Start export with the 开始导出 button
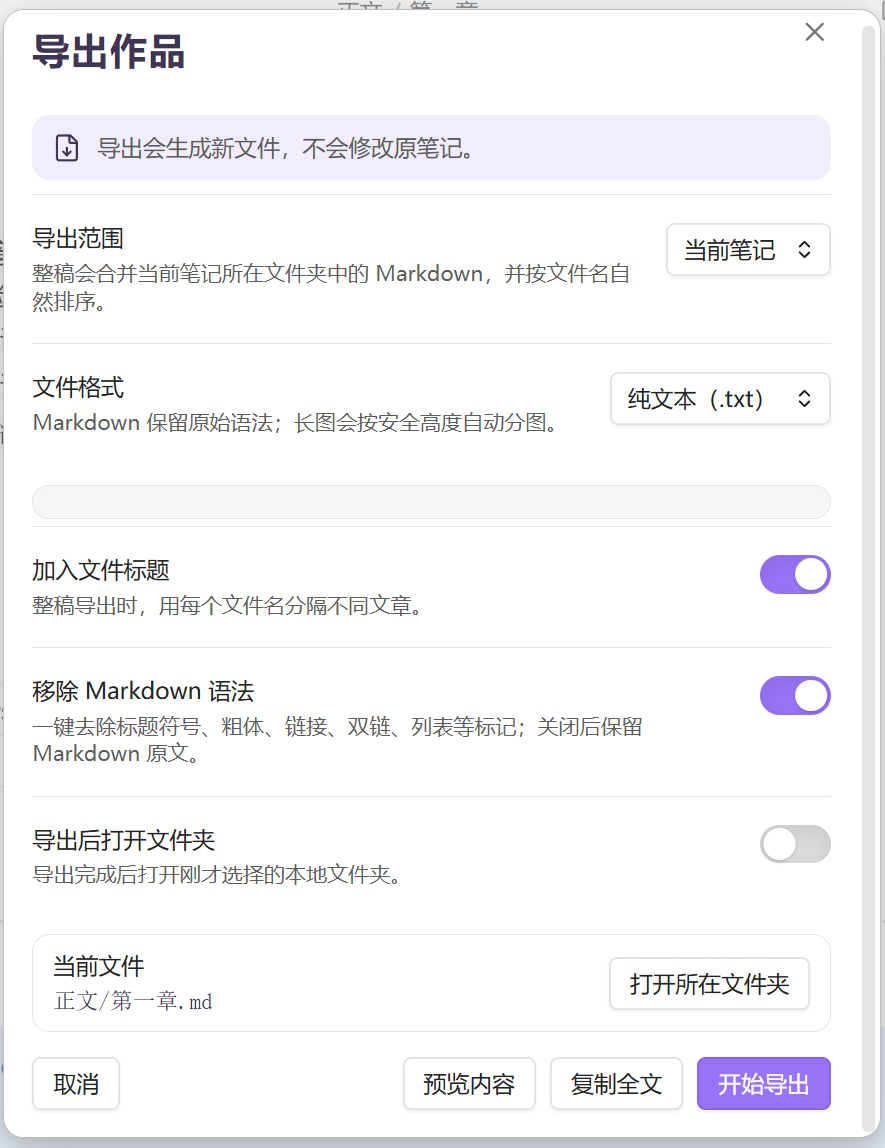885x1148 pixels. pos(763,1084)
